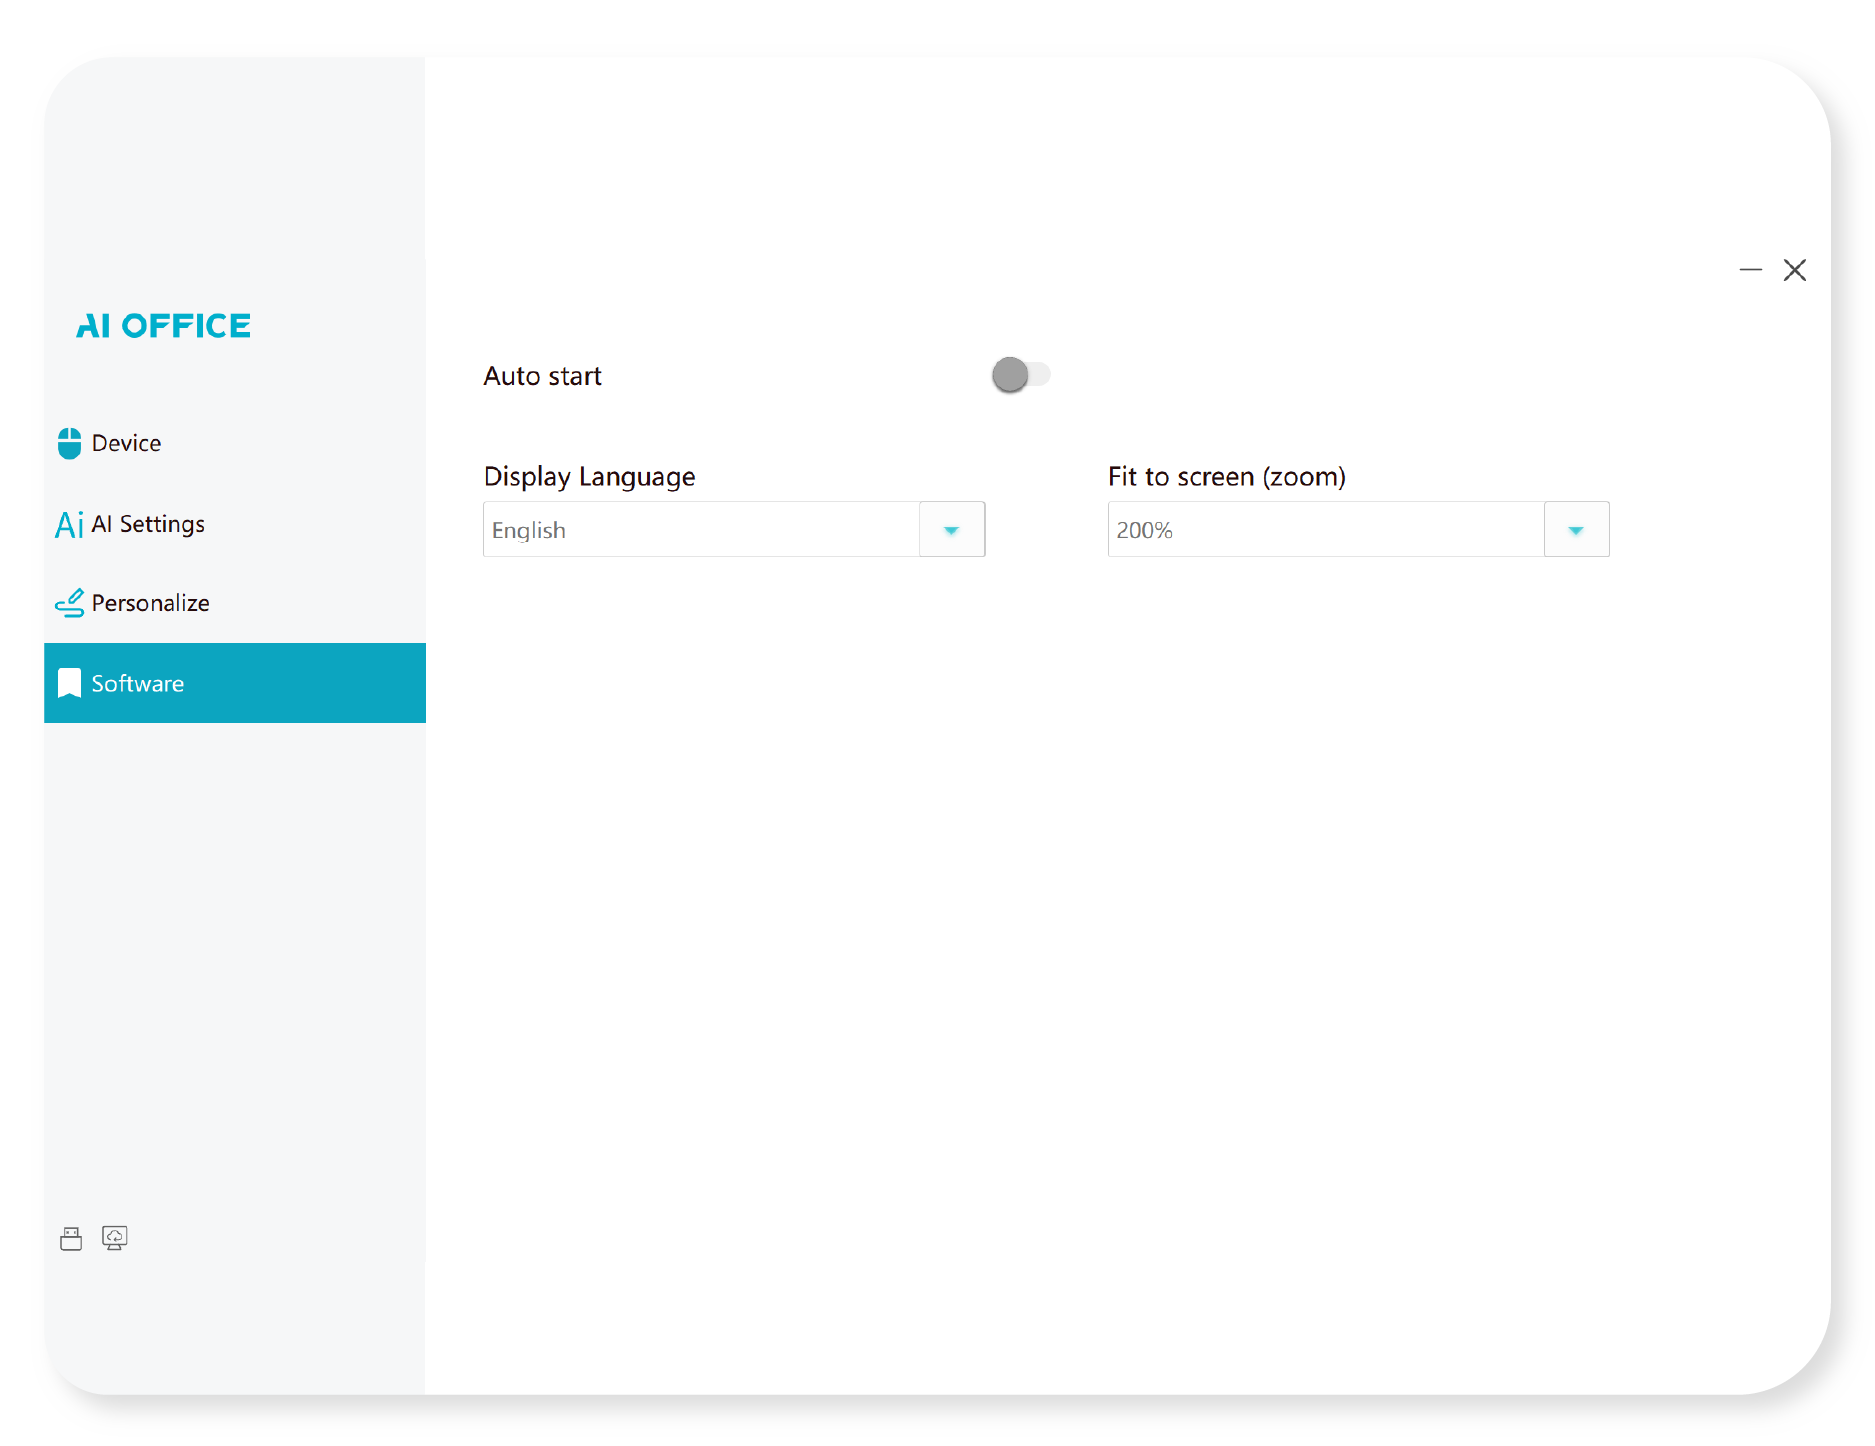
Task: Click the Display Language label
Action: 589,477
